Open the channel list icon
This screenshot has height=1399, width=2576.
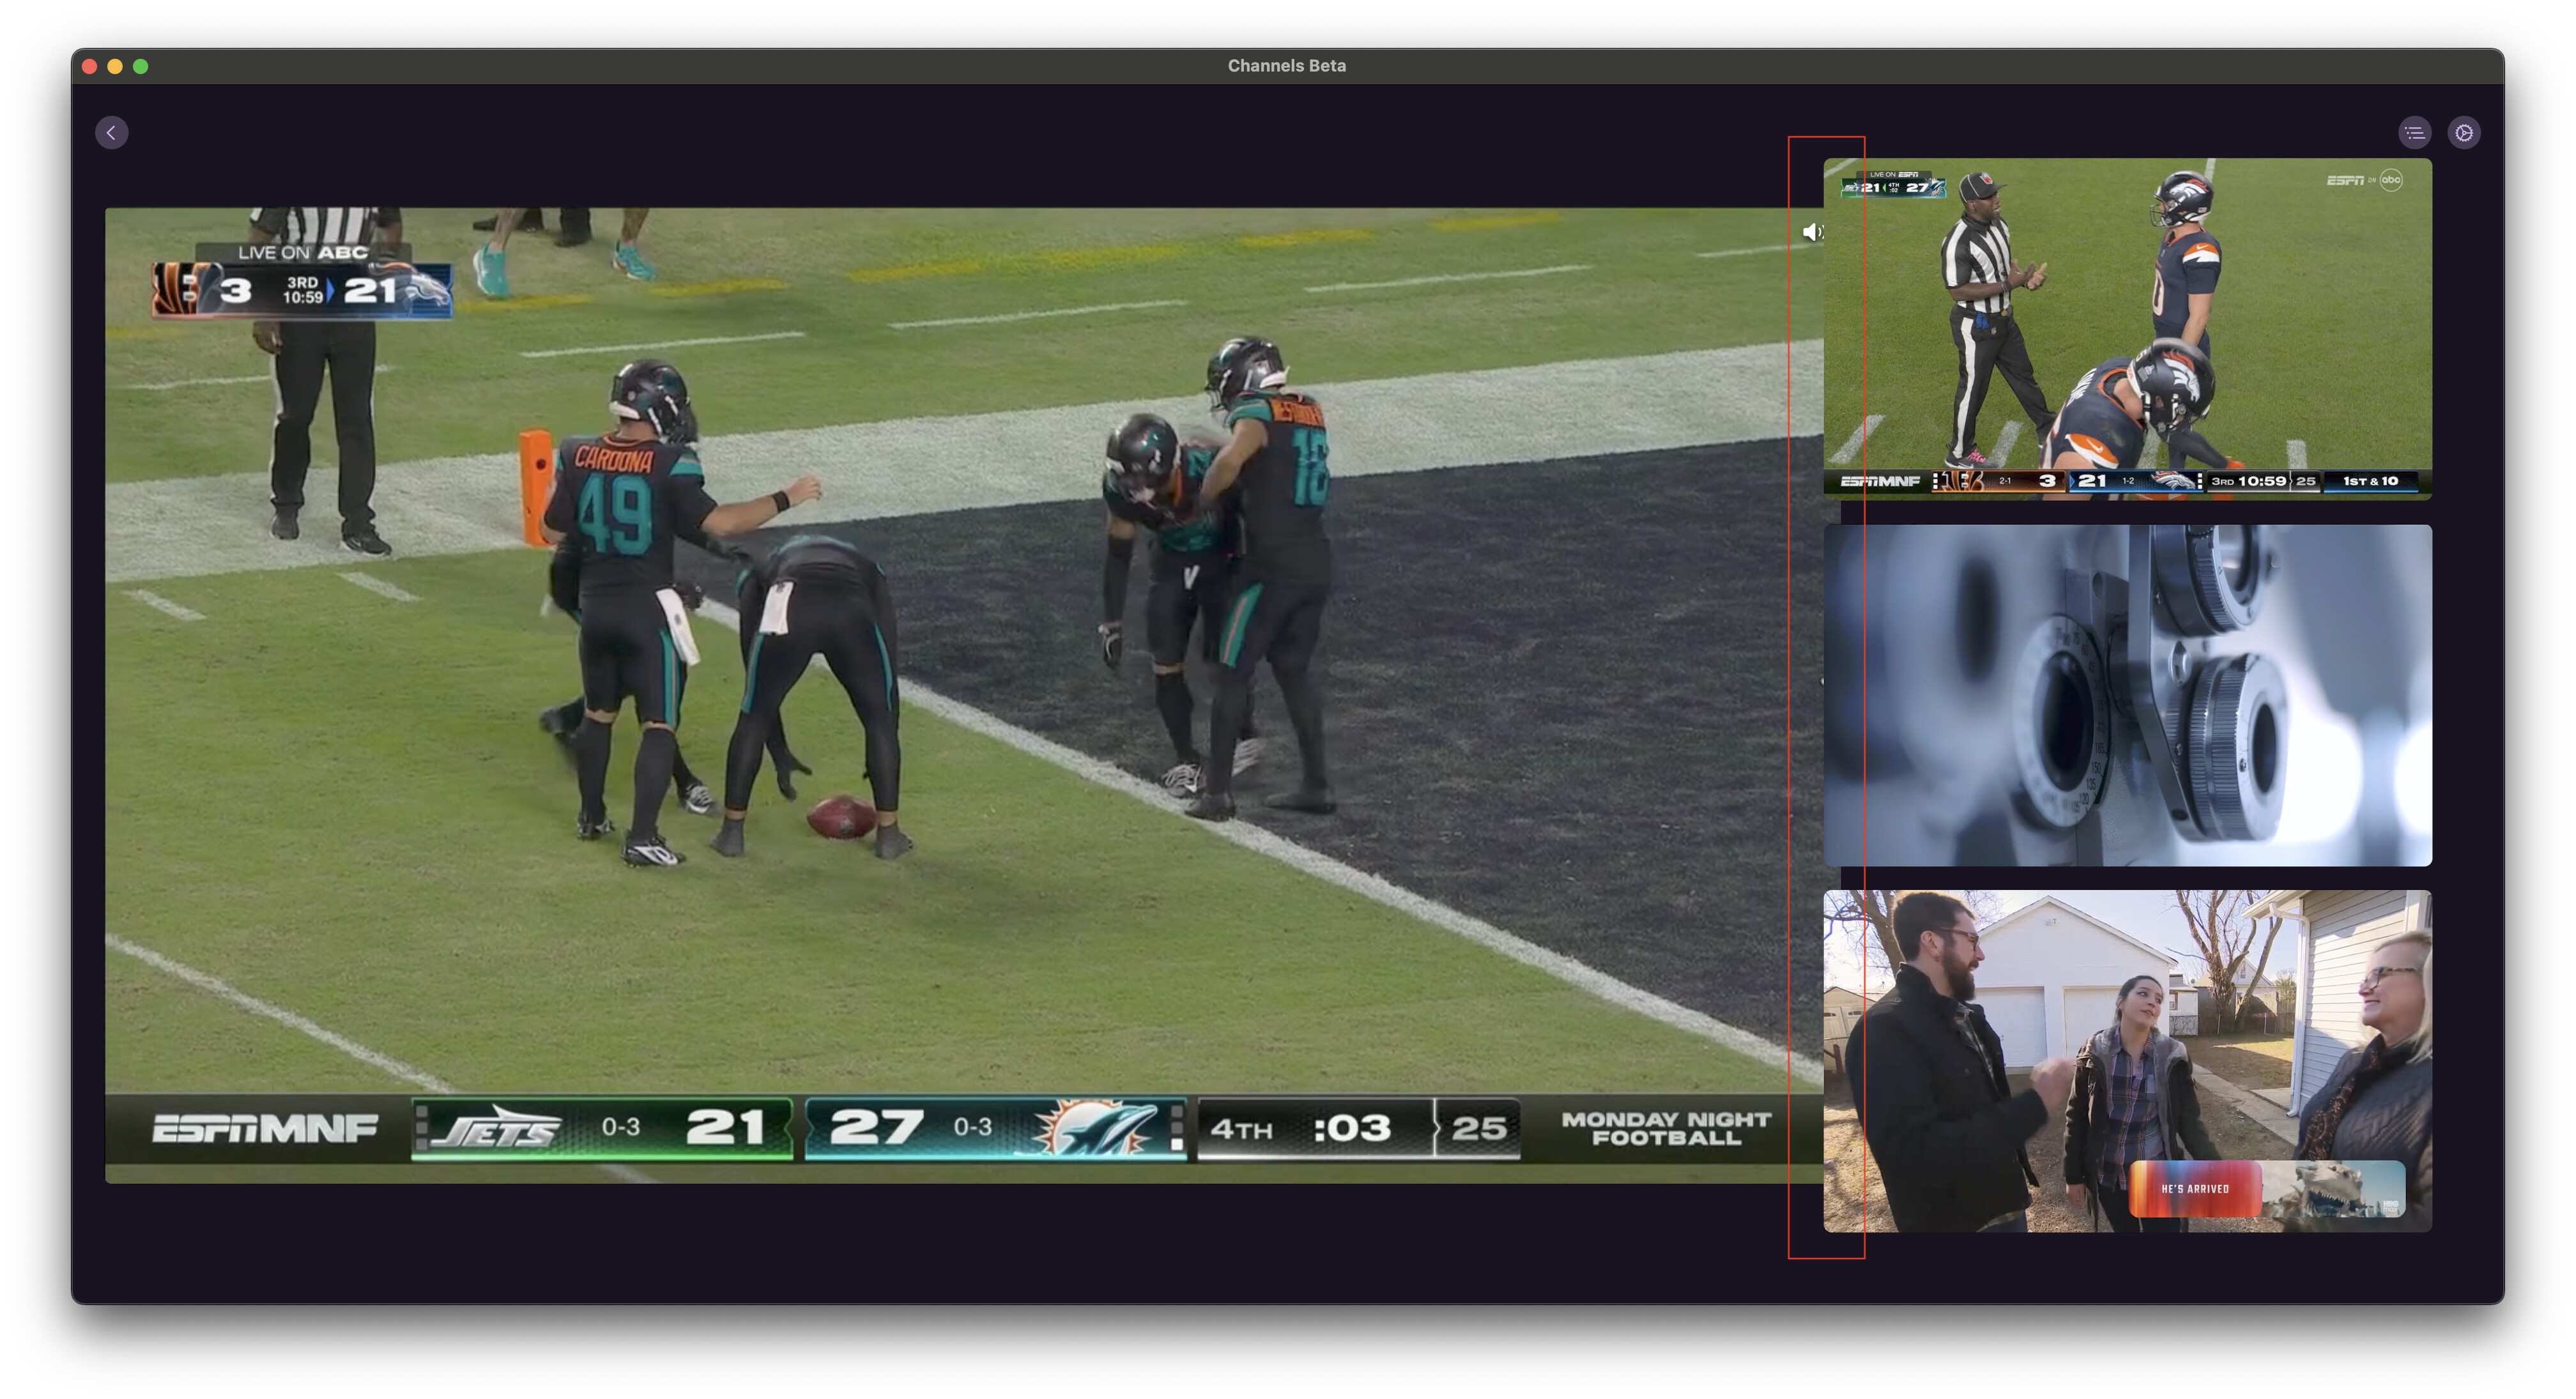pos(2414,133)
